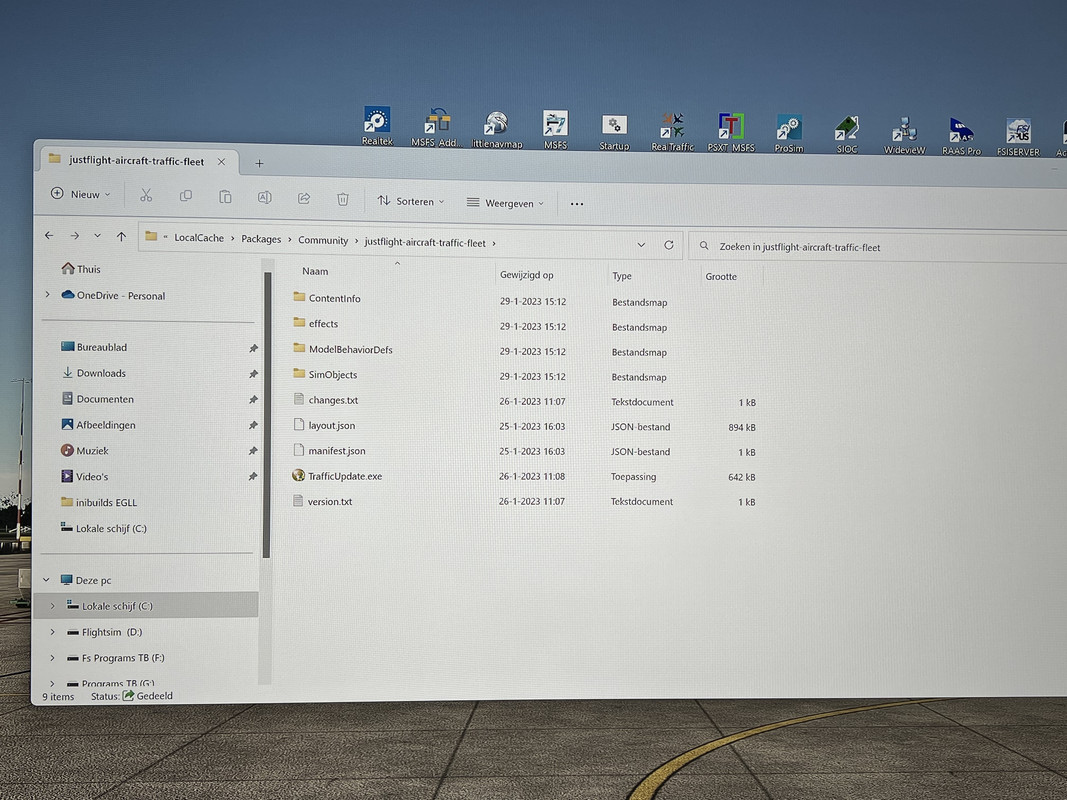This screenshot has height=800, width=1067.
Task: Sort by the Gewijzigd op column
Action: 527,275
